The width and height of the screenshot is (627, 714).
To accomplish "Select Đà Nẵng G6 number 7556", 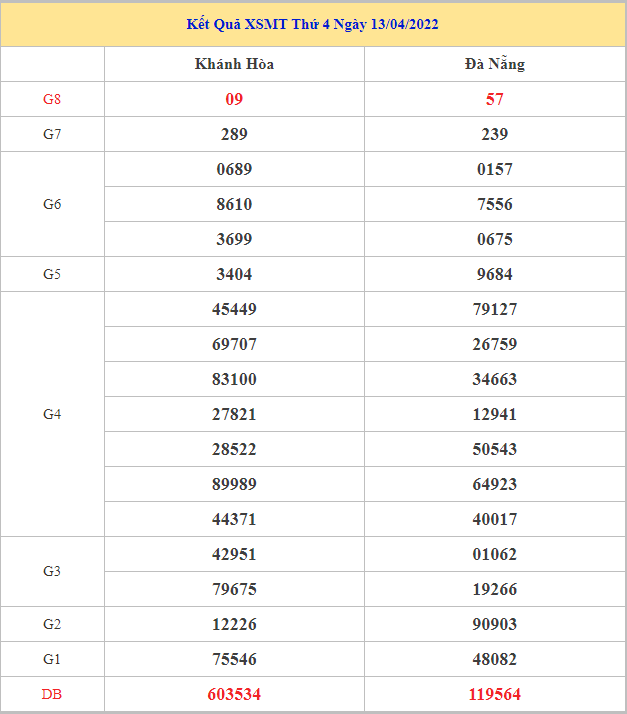I will coord(494,204).
